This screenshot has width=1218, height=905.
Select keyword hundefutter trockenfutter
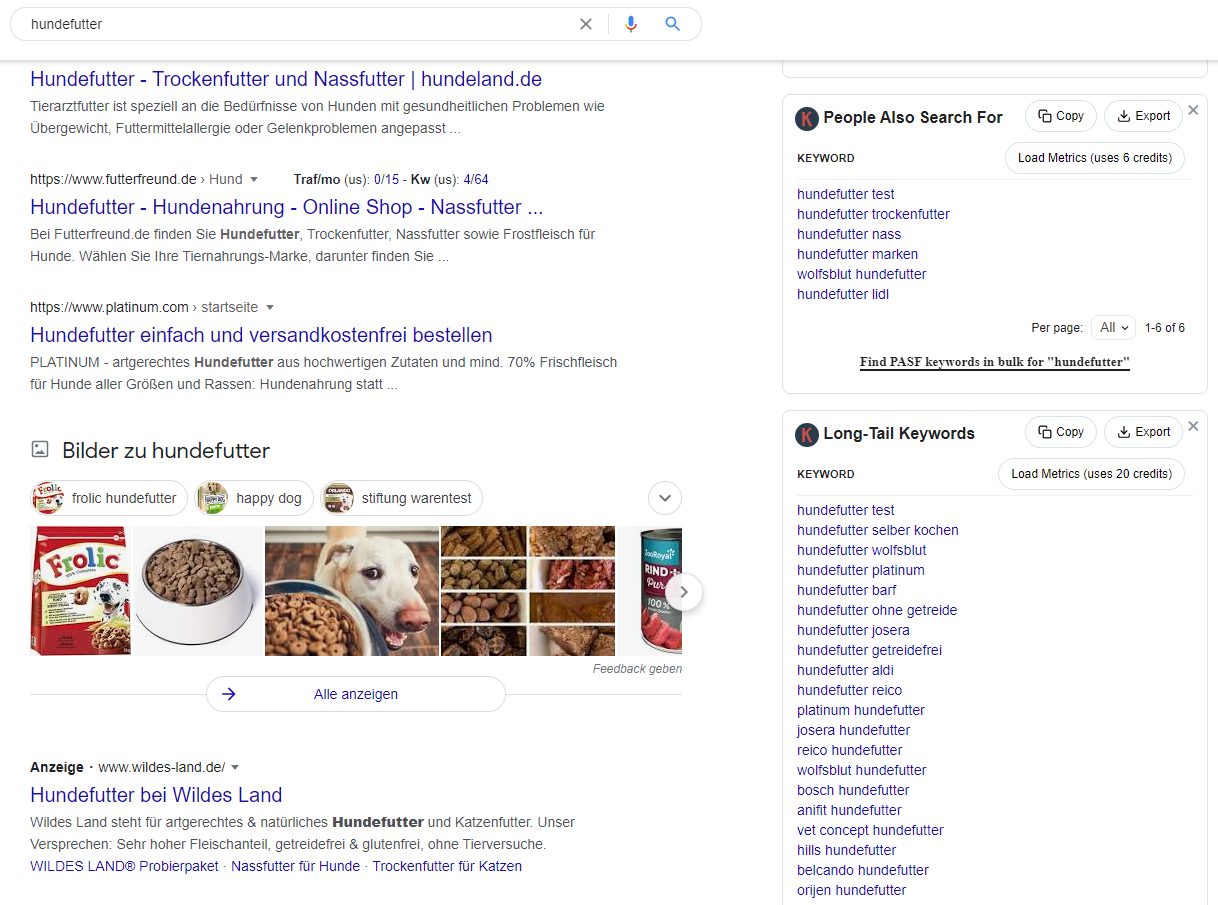pyautogui.click(x=873, y=214)
